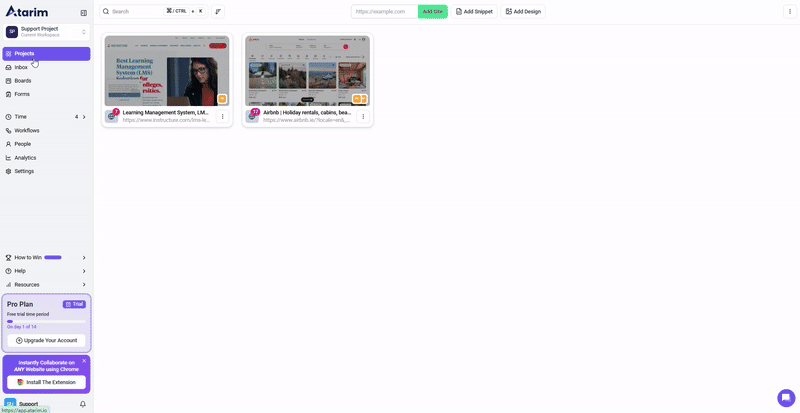The image size is (800, 413).
Task: Open Boards from the sidebar
Action: 22,81
